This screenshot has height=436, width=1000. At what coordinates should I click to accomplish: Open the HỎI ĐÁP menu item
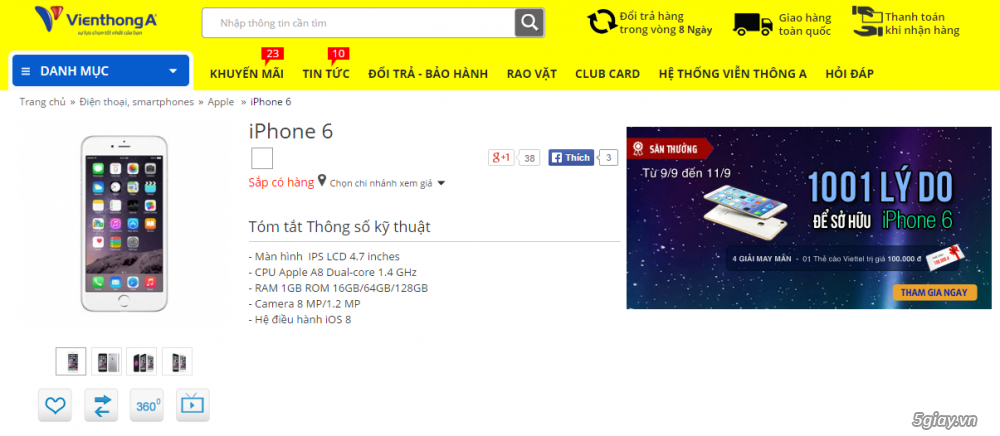[849, 74]
